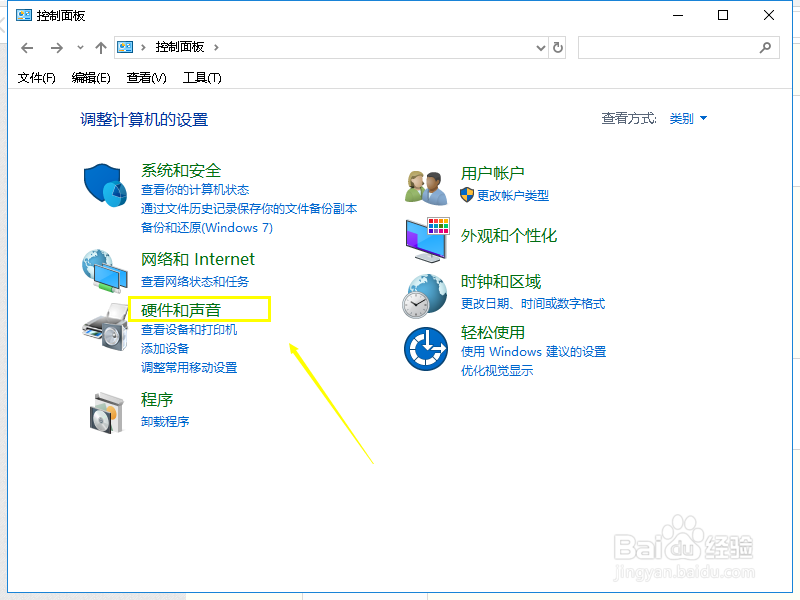Click the back navigation arrow
This screenshot has height=600, width=800.
click(x=27, y=47)
